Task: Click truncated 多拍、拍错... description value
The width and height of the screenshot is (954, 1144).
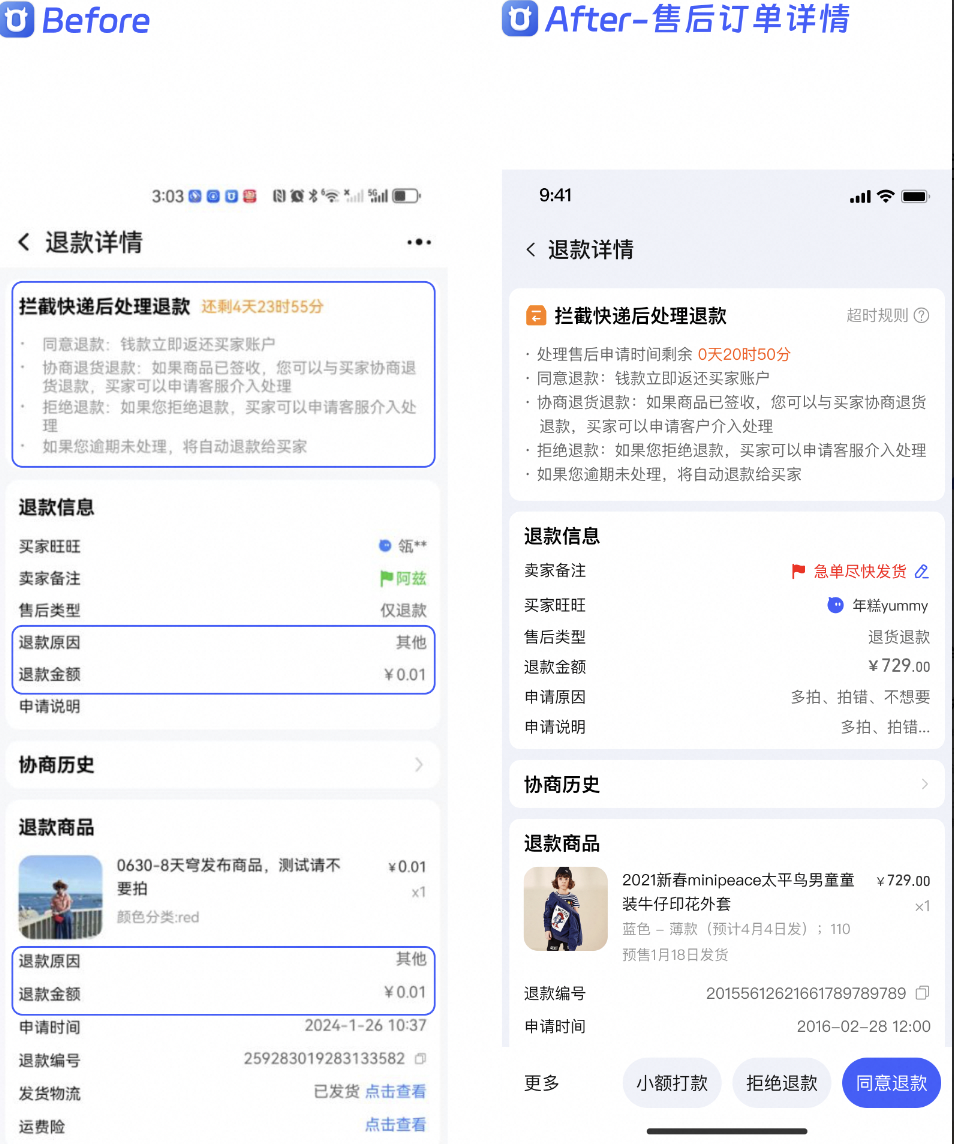Action: click(885, 727)
